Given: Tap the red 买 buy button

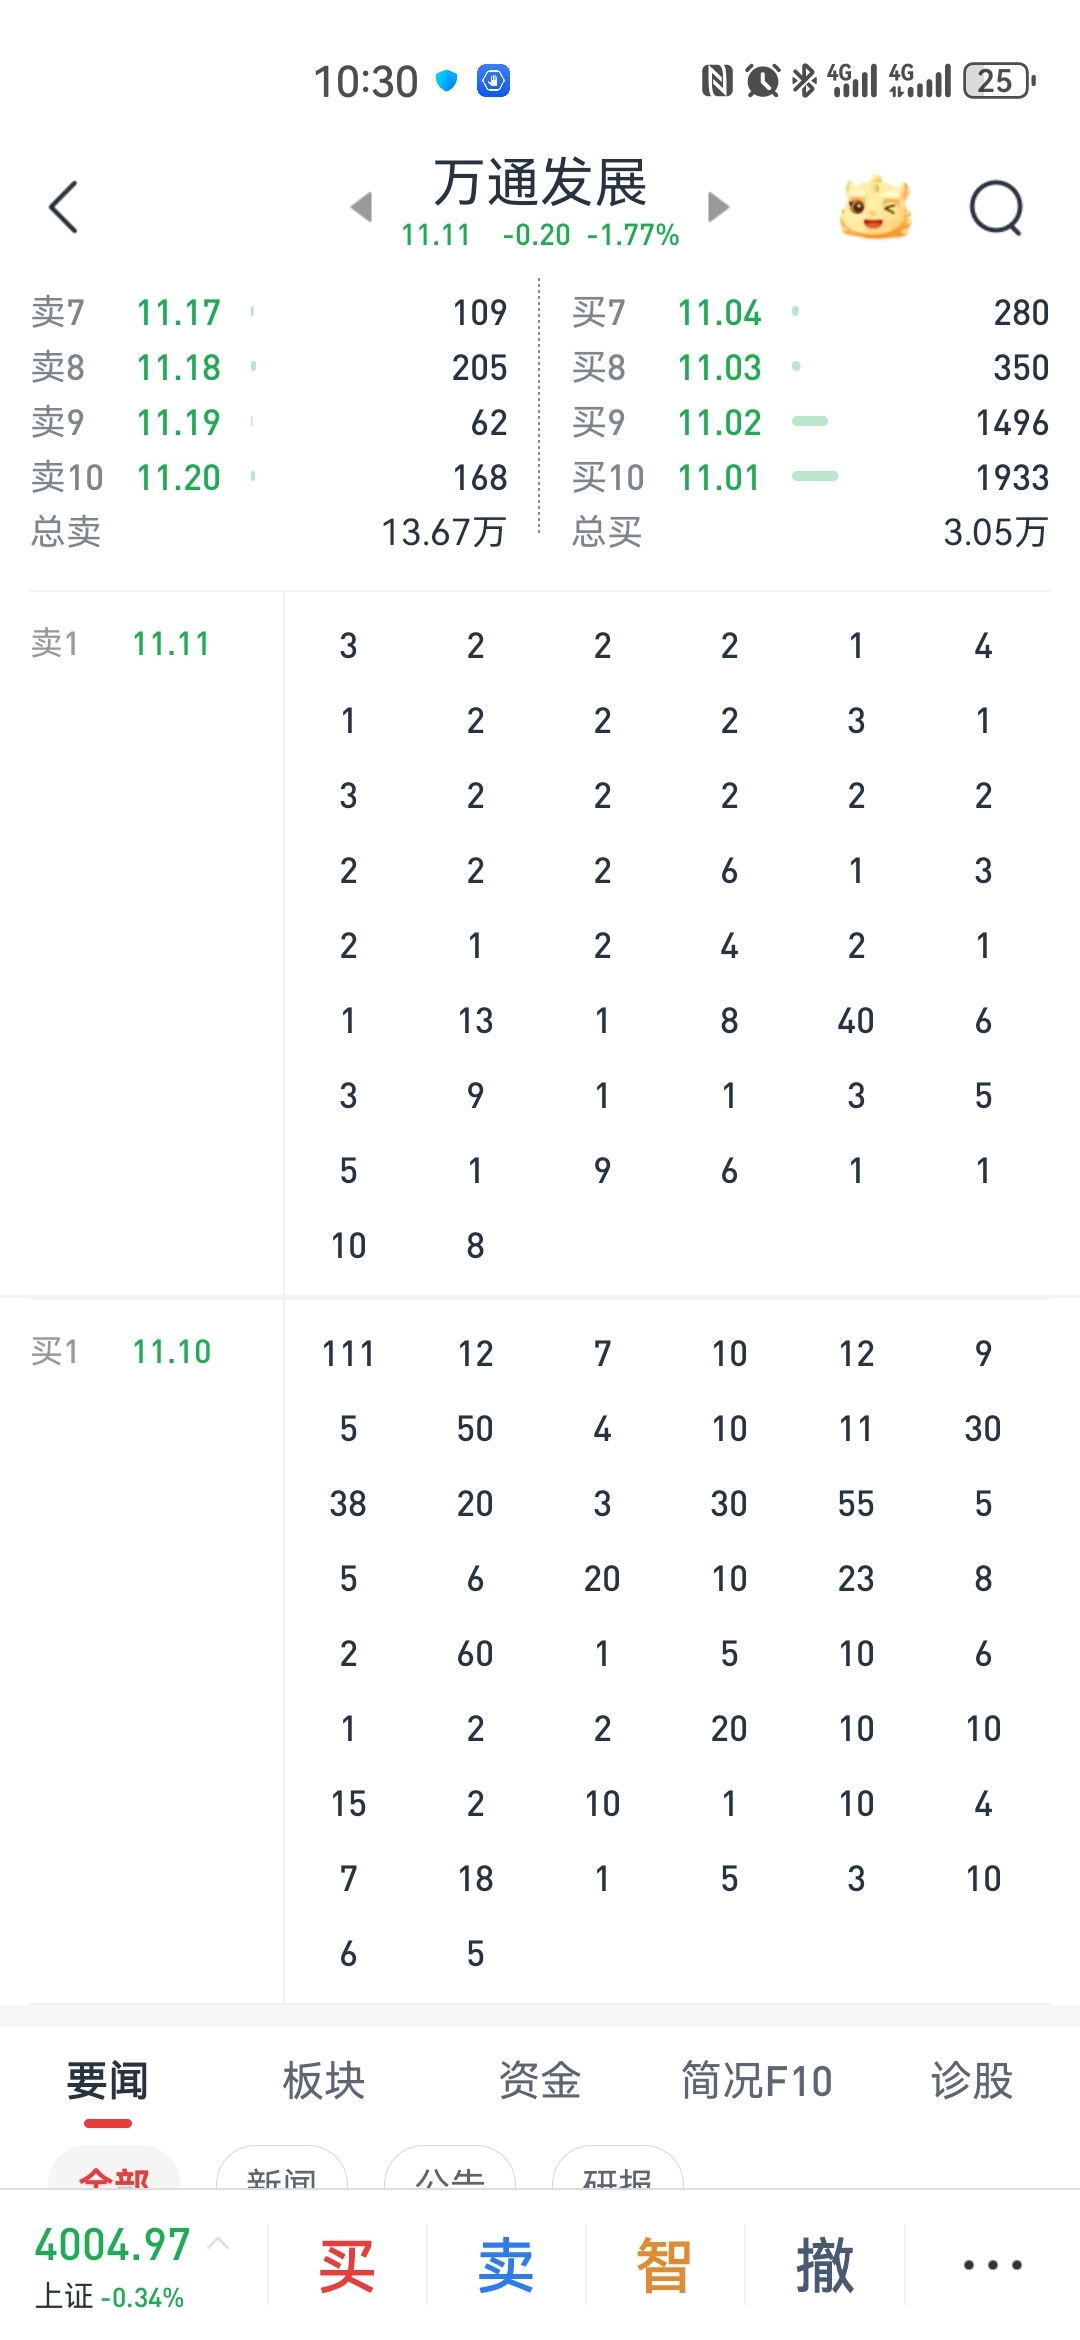Looking at the screenshot, I should pyautogui.click(x=347, y=2265).
